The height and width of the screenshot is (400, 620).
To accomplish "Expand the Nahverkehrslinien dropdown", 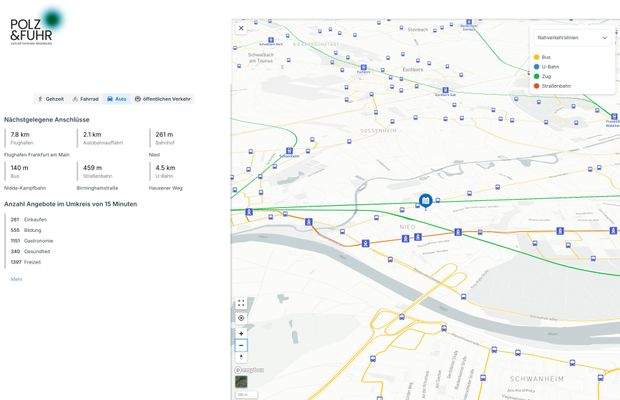I will 570,37.
